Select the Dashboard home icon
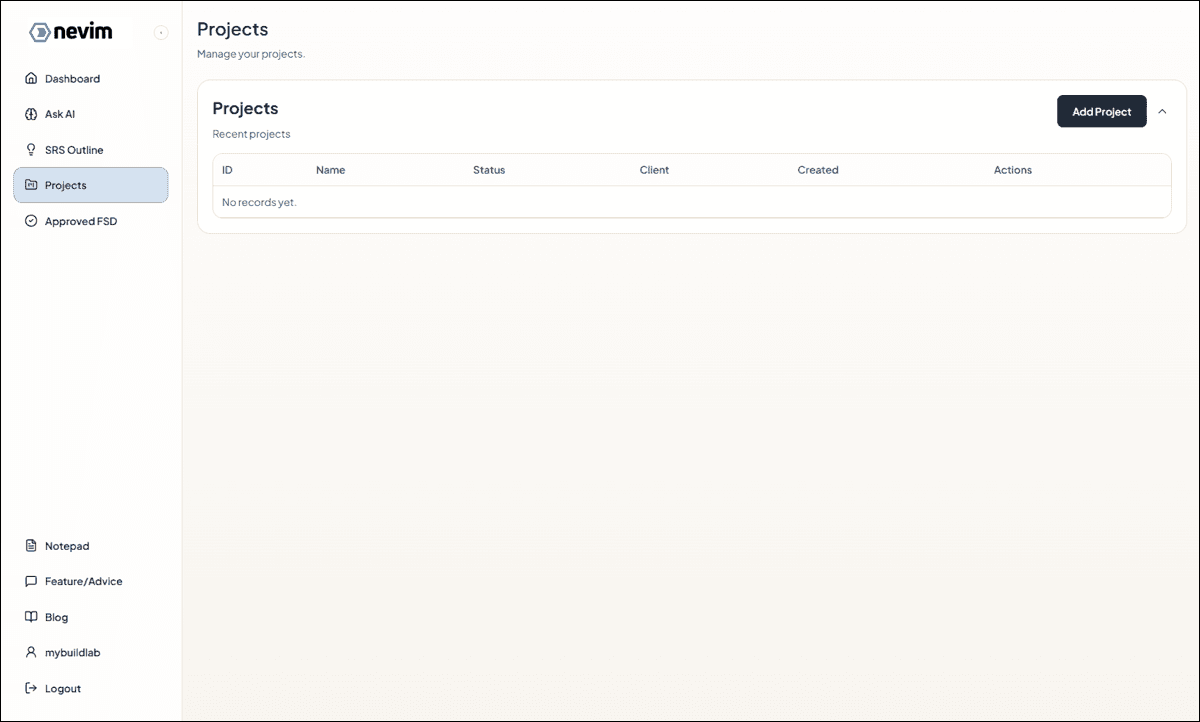 pos(30,78)
